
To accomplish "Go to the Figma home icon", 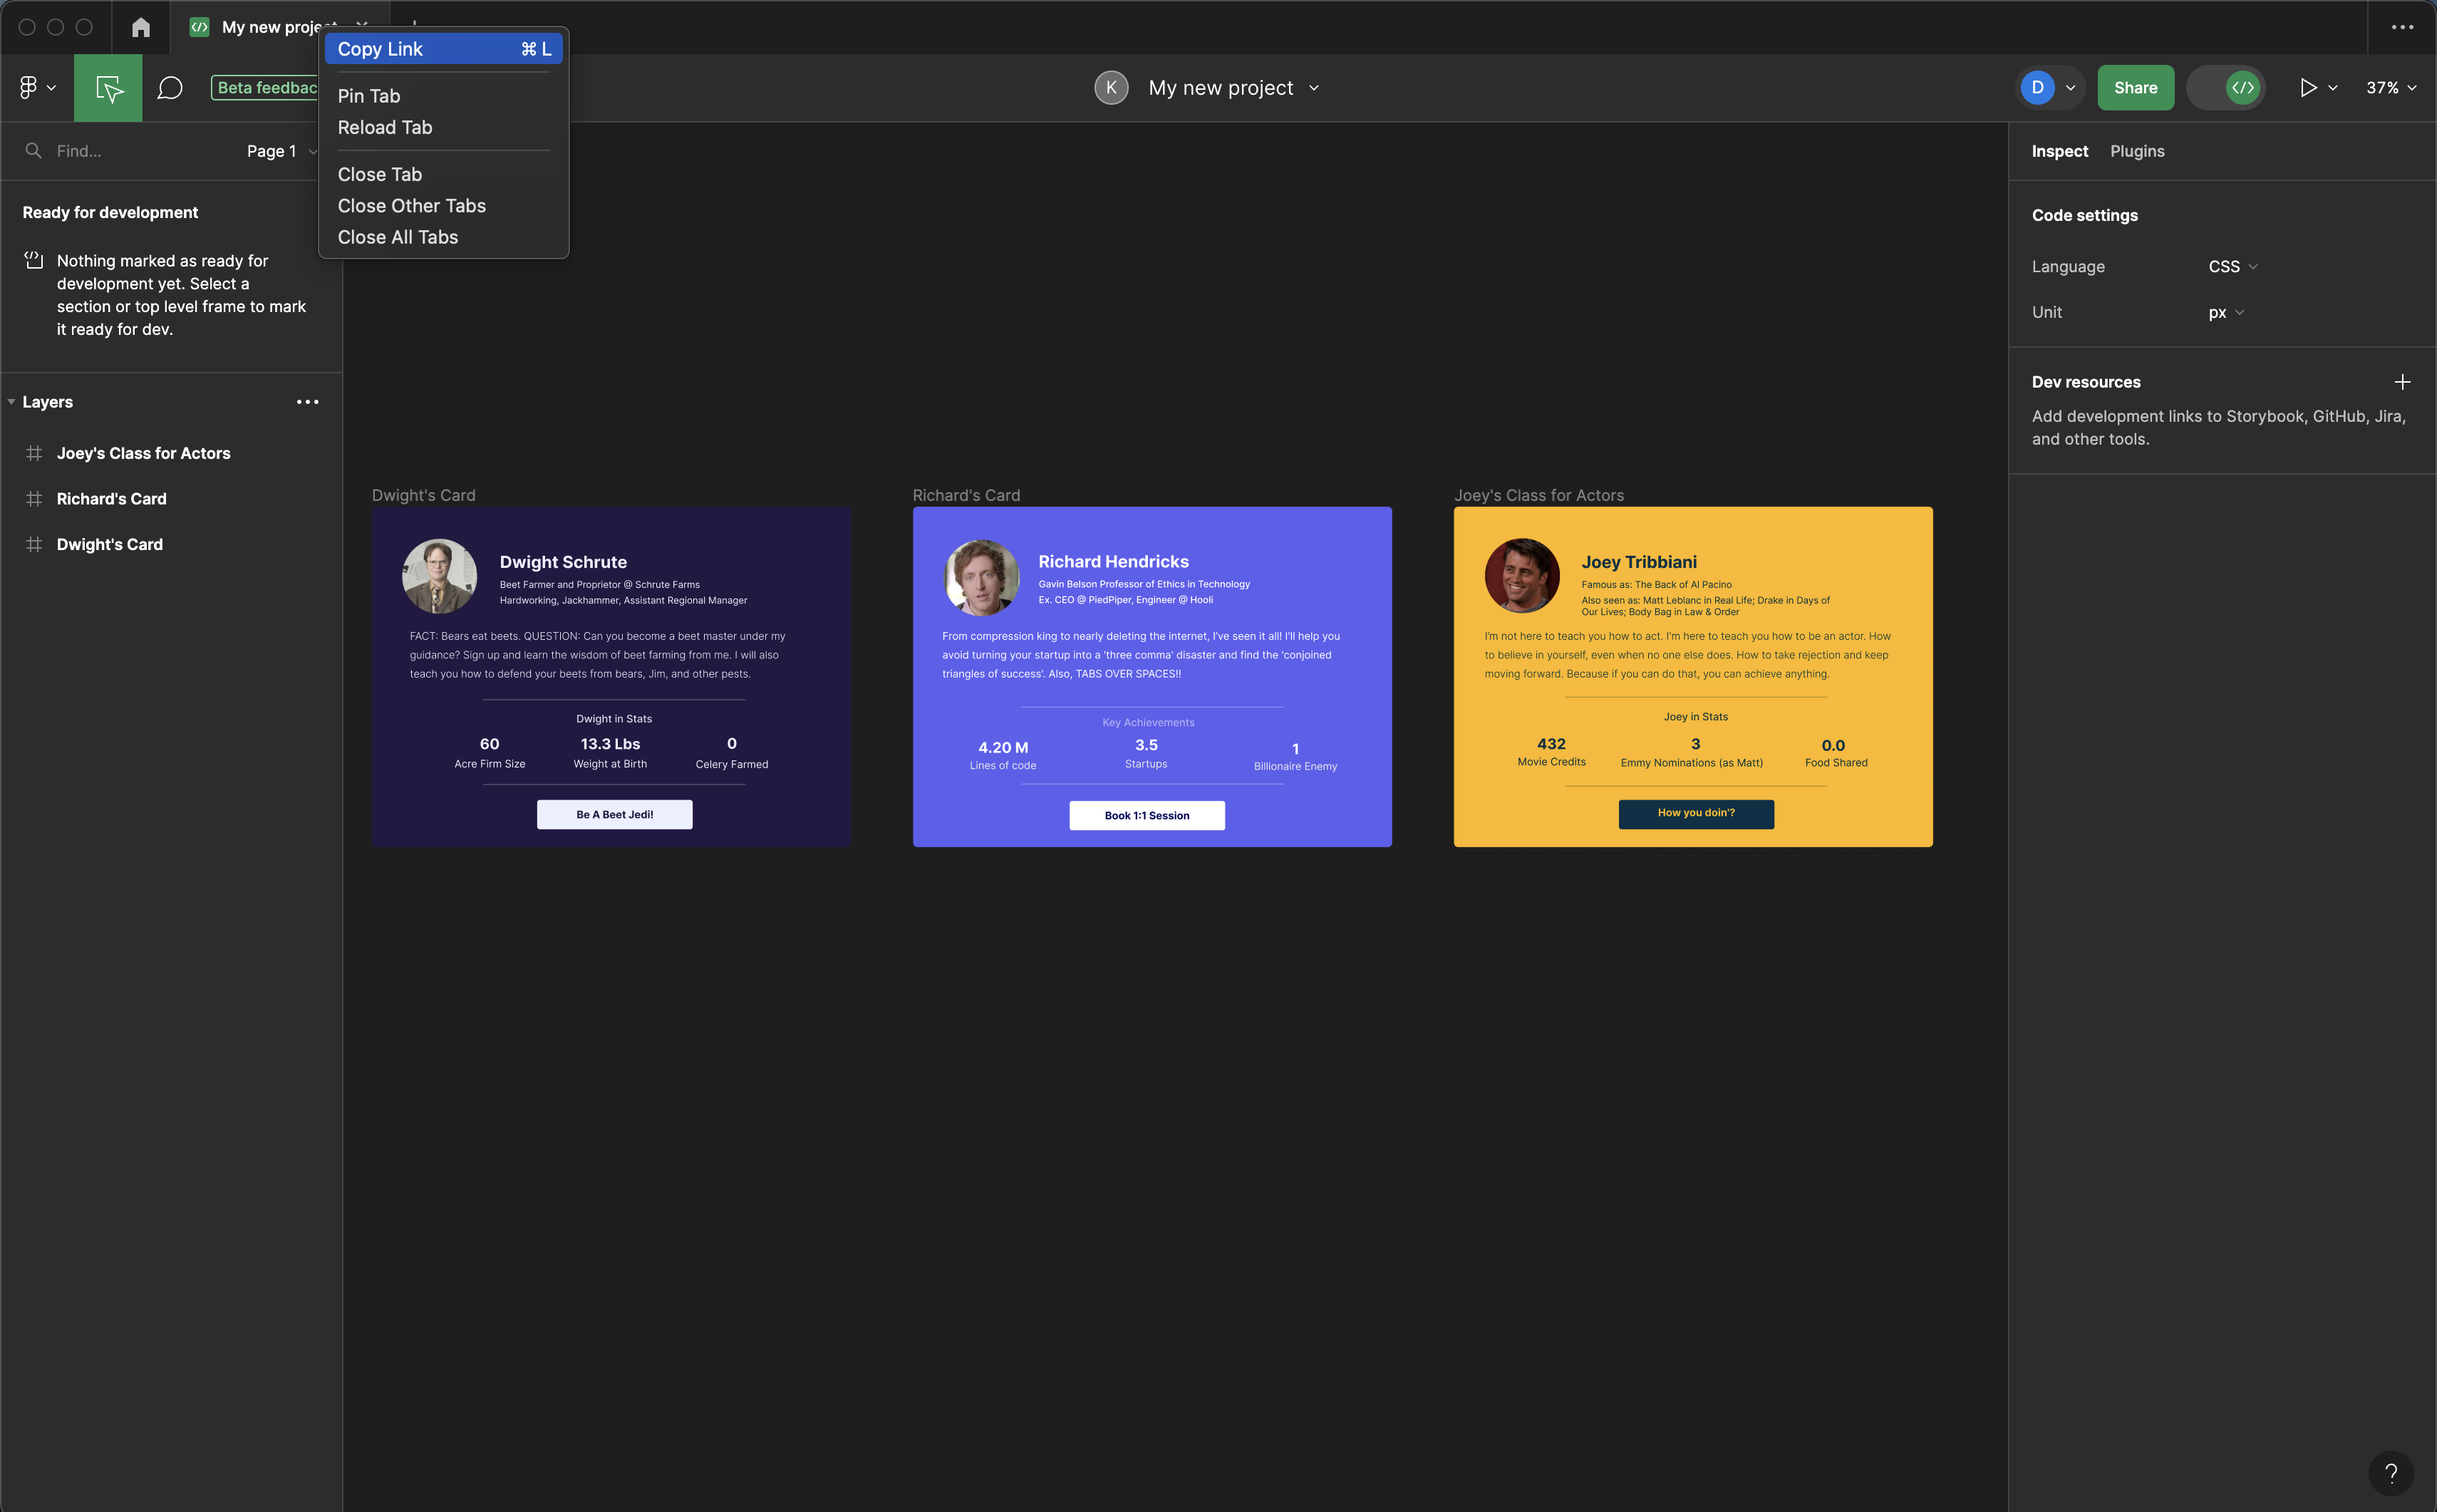I will click(x=141, y=27).
